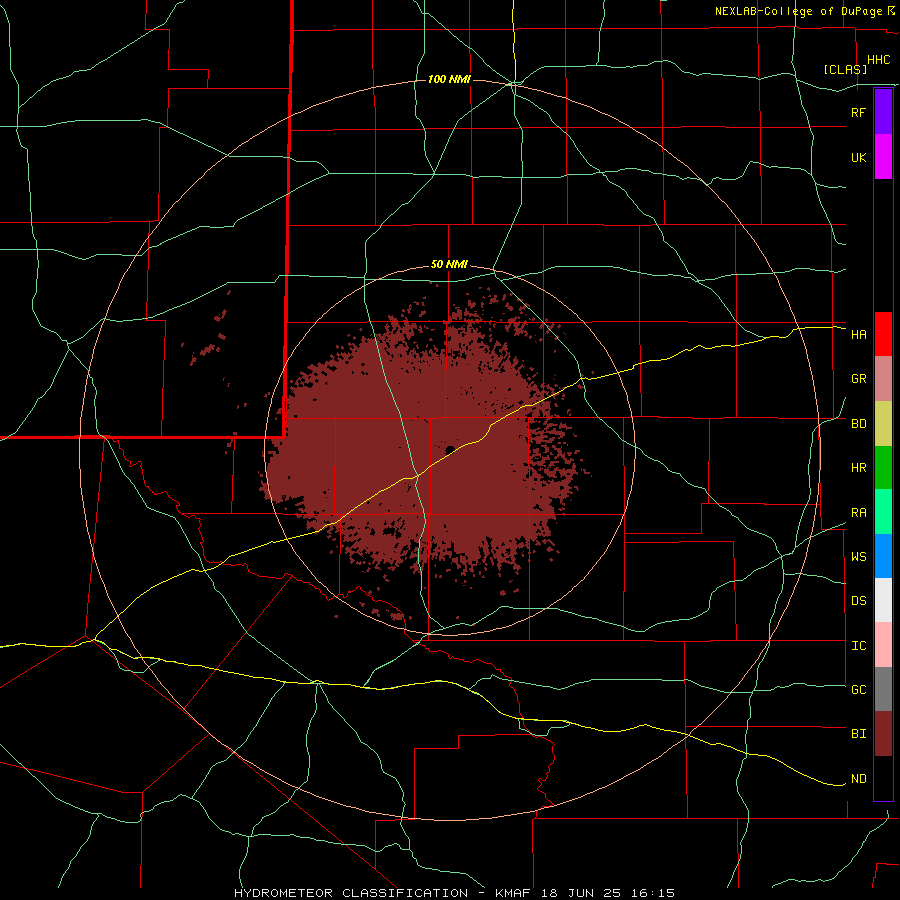The height and width of the screenshot is (900, 900).
Task: Click the HHC product label
Action: pyautogui.click(x=878, y=60)
